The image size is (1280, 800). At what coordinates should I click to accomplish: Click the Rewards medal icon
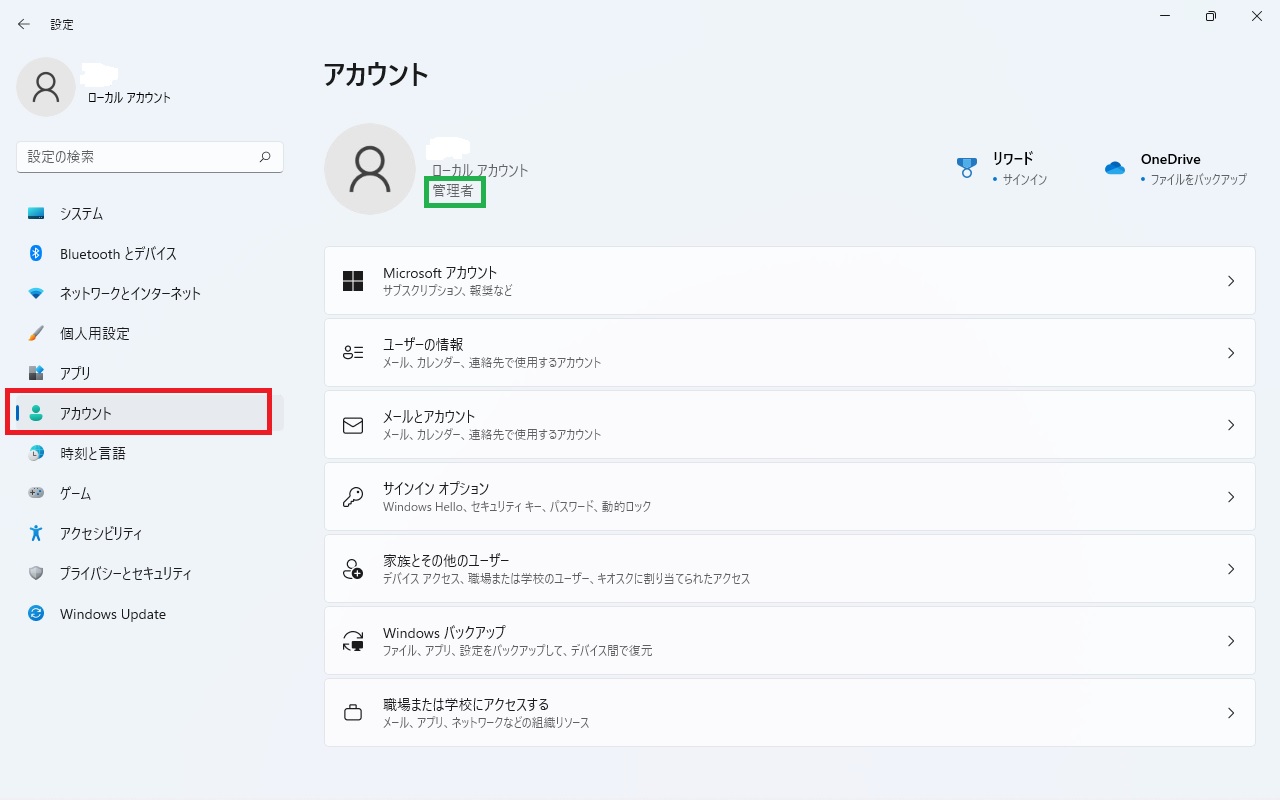(x=966, y=168)
